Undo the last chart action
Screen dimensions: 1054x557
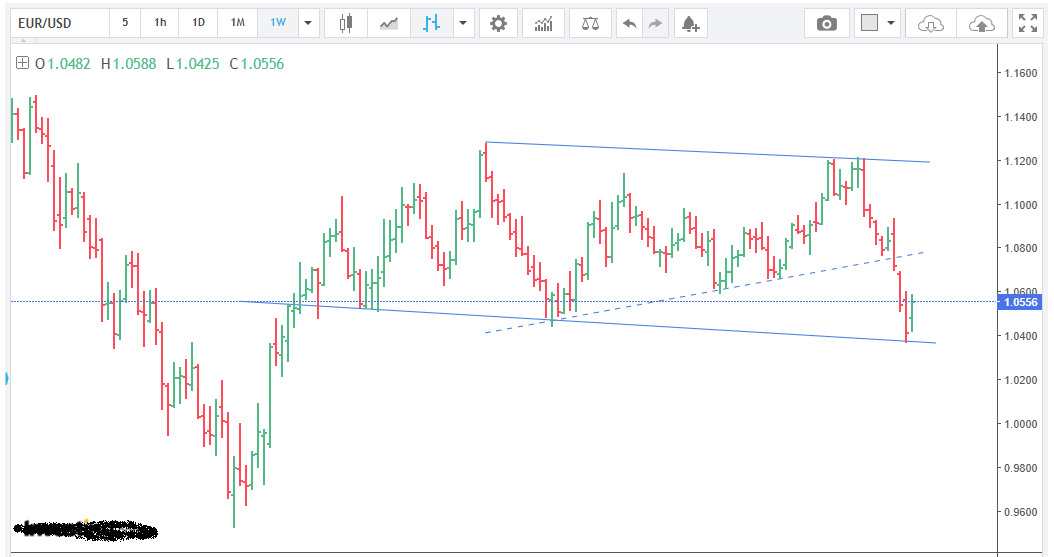pyautogui.click(x=628, y=23)
